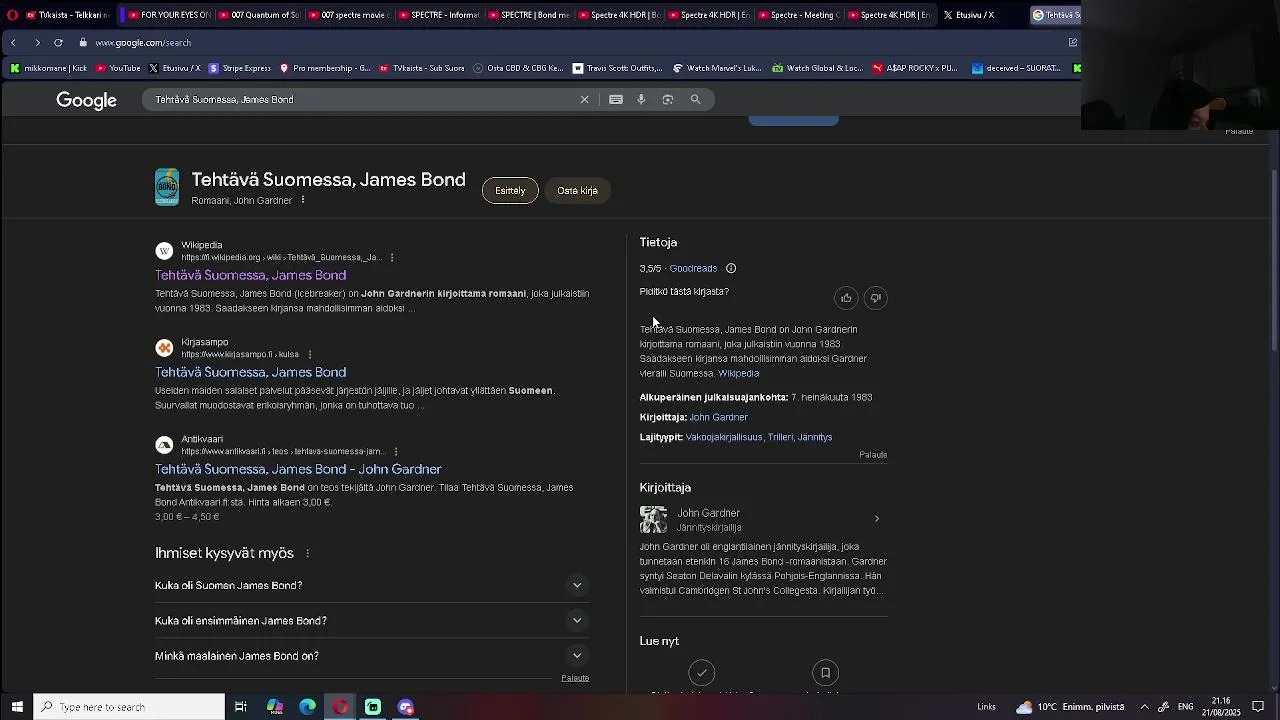
Task: Open options menu for Wikipedia result
Action: [x=392, y=258]
